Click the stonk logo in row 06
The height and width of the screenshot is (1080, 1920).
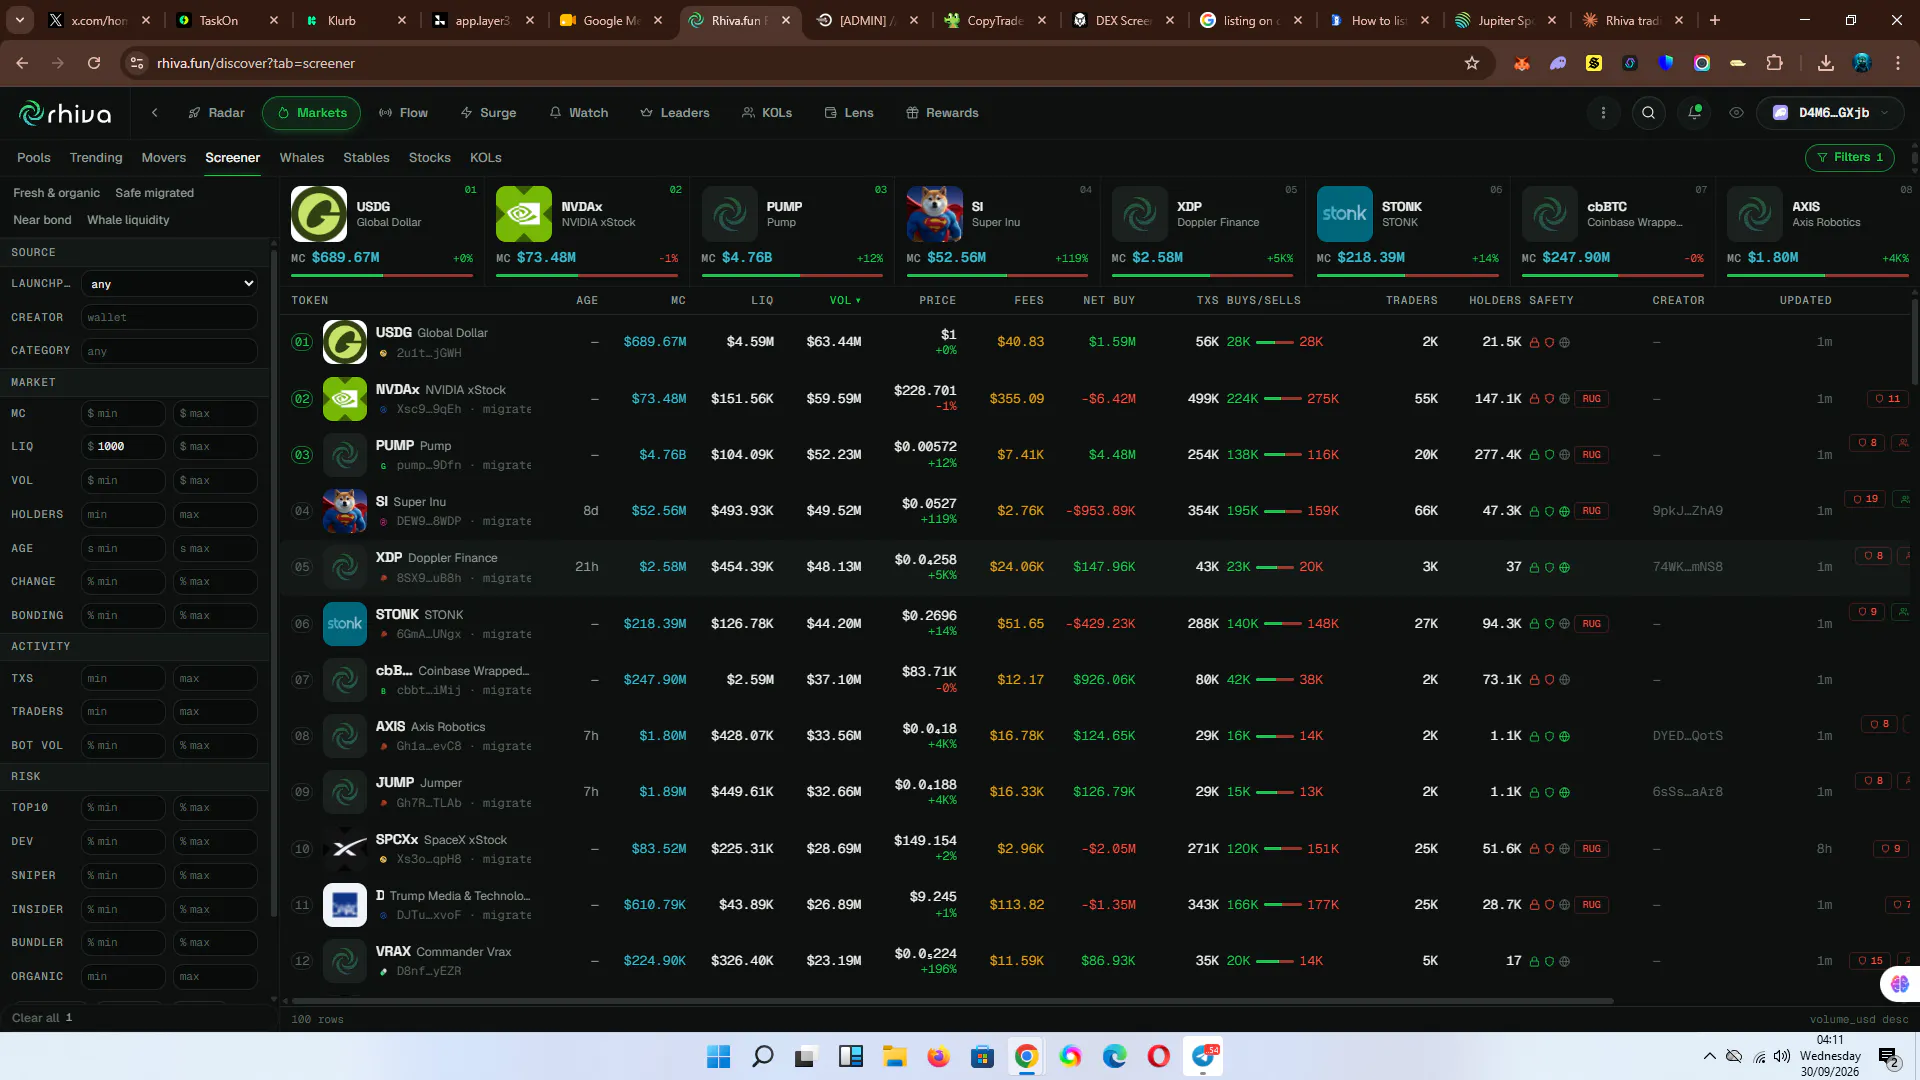click(345, 624)
